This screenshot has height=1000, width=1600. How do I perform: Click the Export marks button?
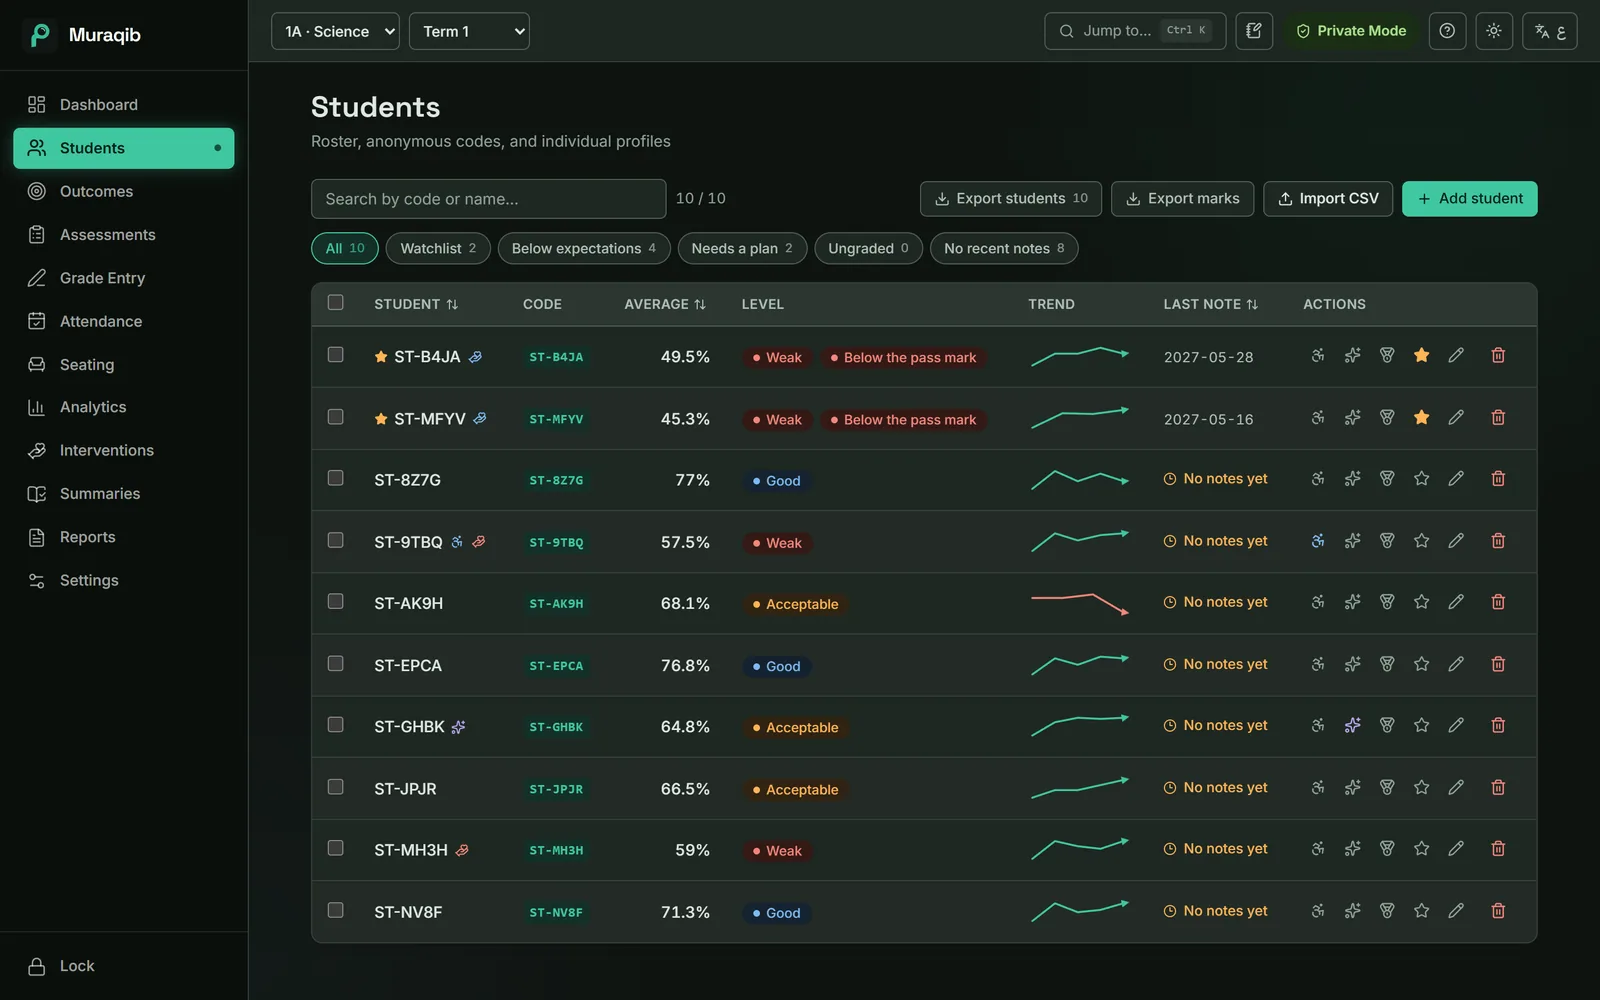pos(1182,199)
